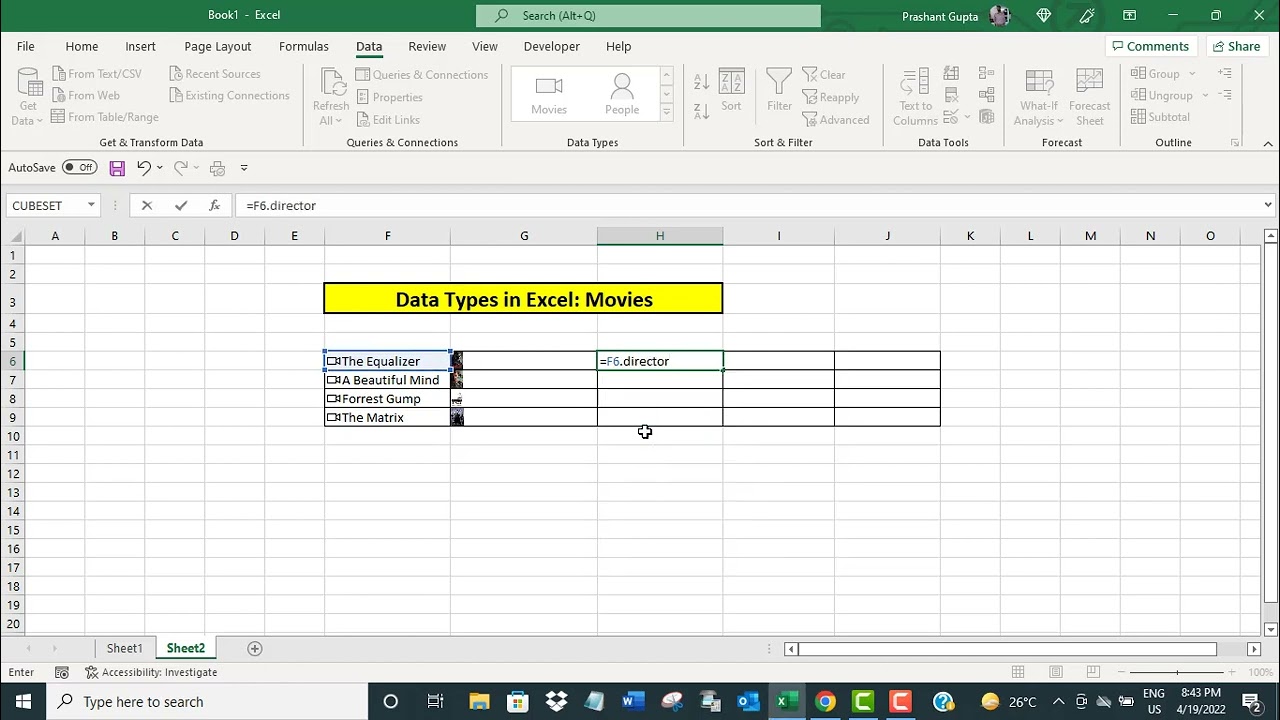
Task: Confirm the formula with the checkmark icon
Action: point(181,205)
